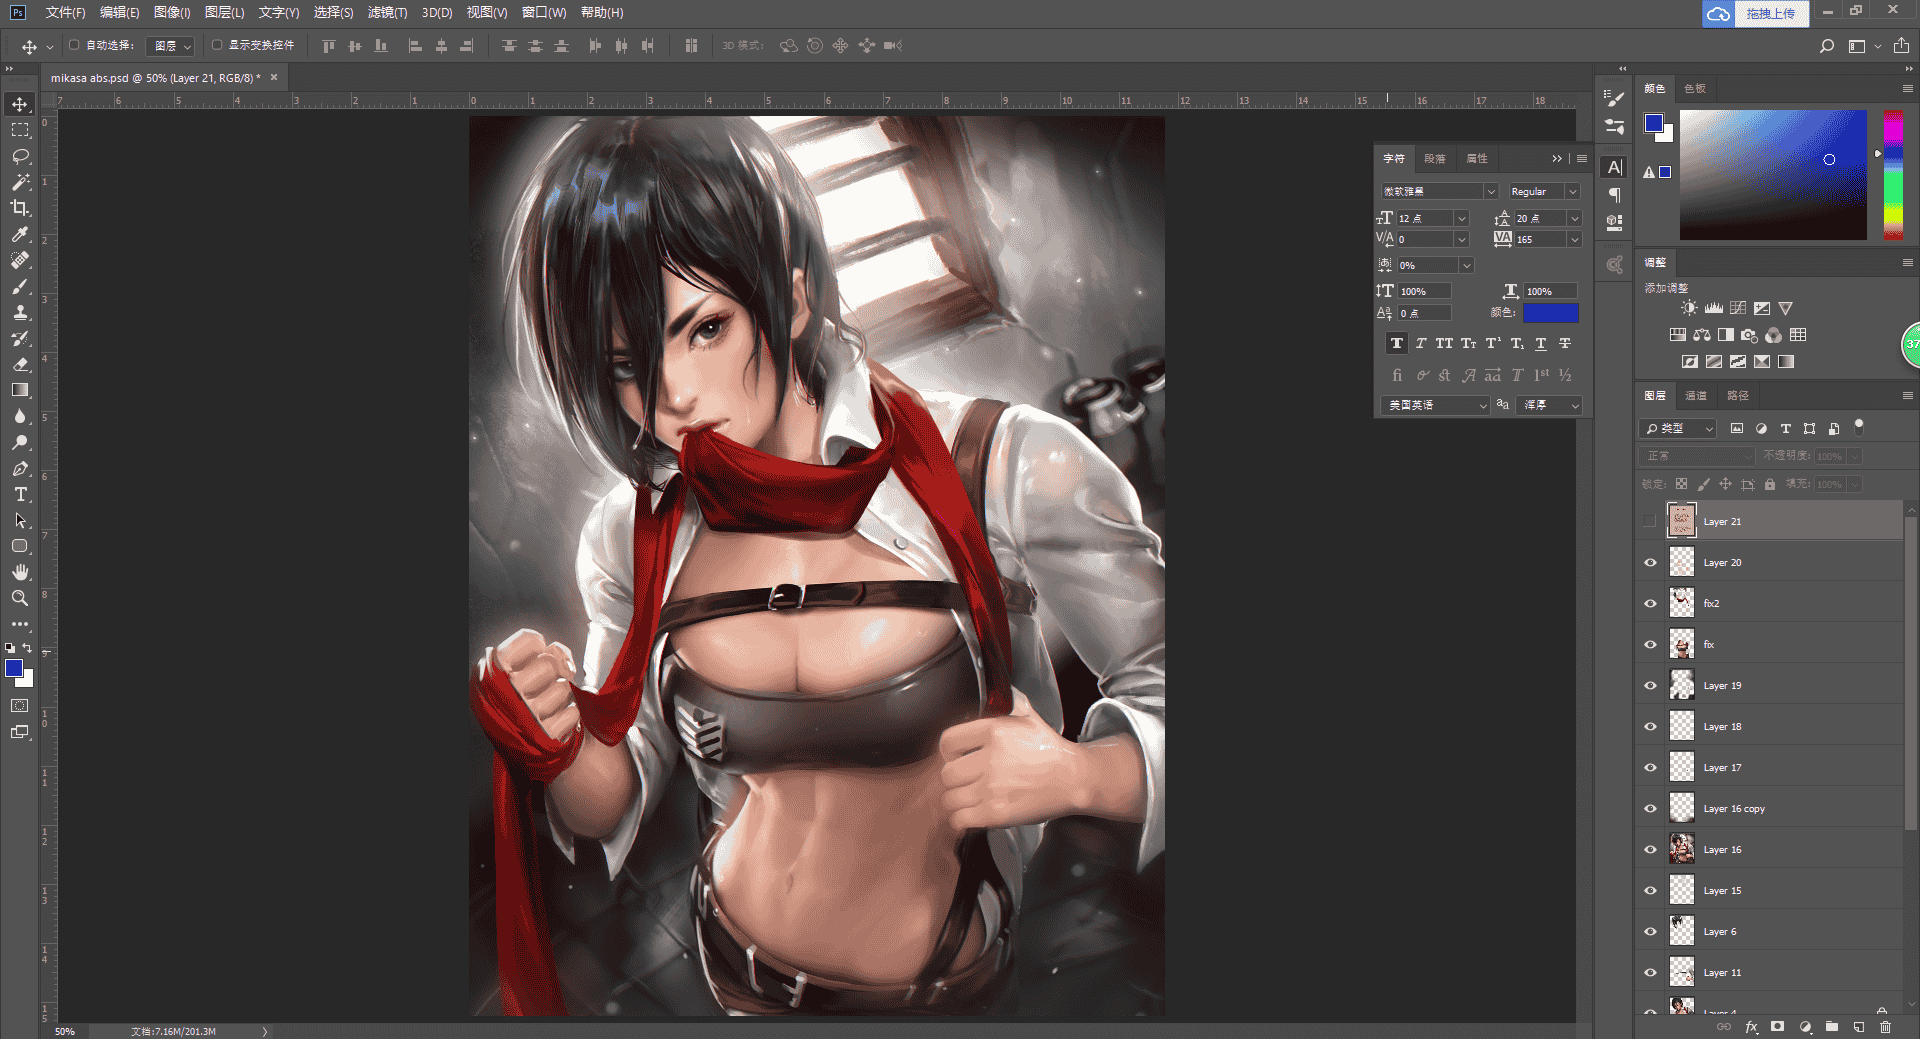The width and height of the screenshot is (1920, 1039).
Task: Click the delete layer trash icon
Action: [1885, 1027]
